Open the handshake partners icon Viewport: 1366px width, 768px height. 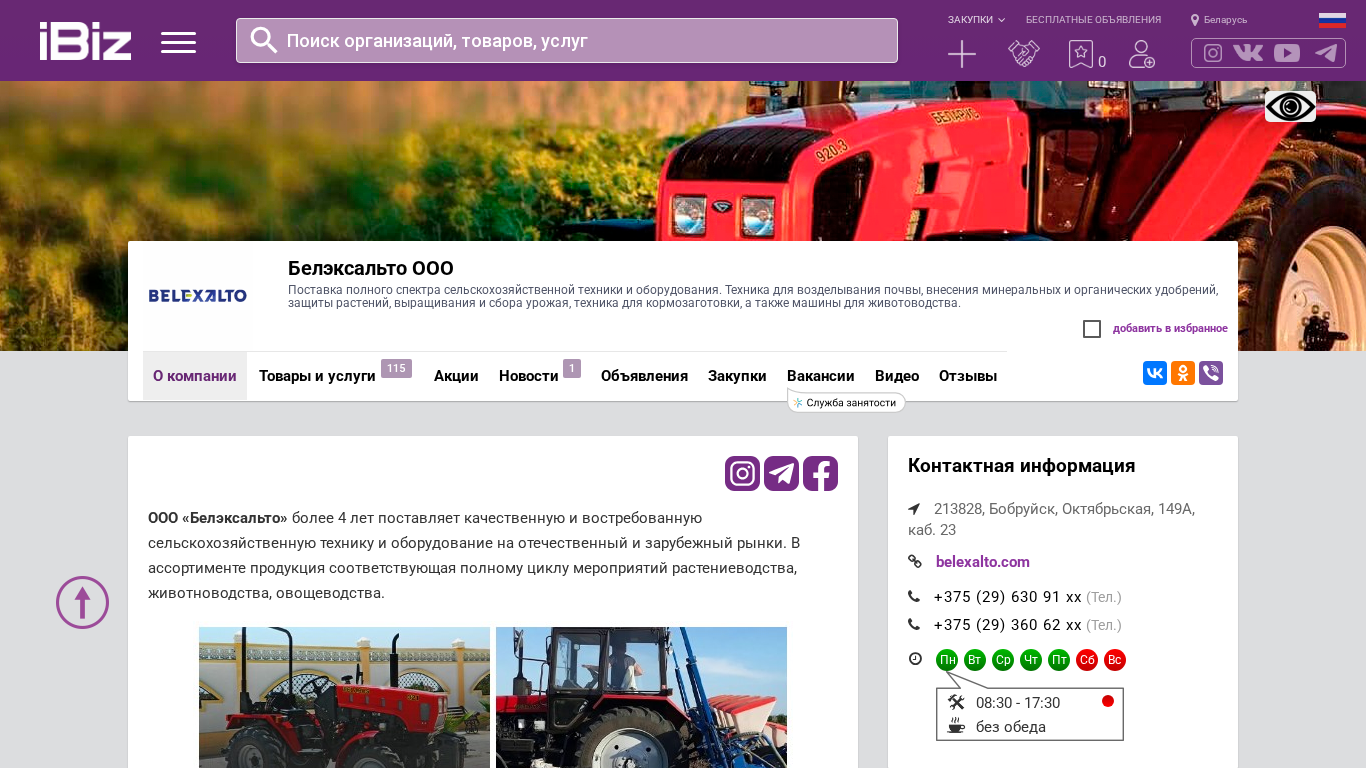pyautogui.click(x=1024, y=54)
